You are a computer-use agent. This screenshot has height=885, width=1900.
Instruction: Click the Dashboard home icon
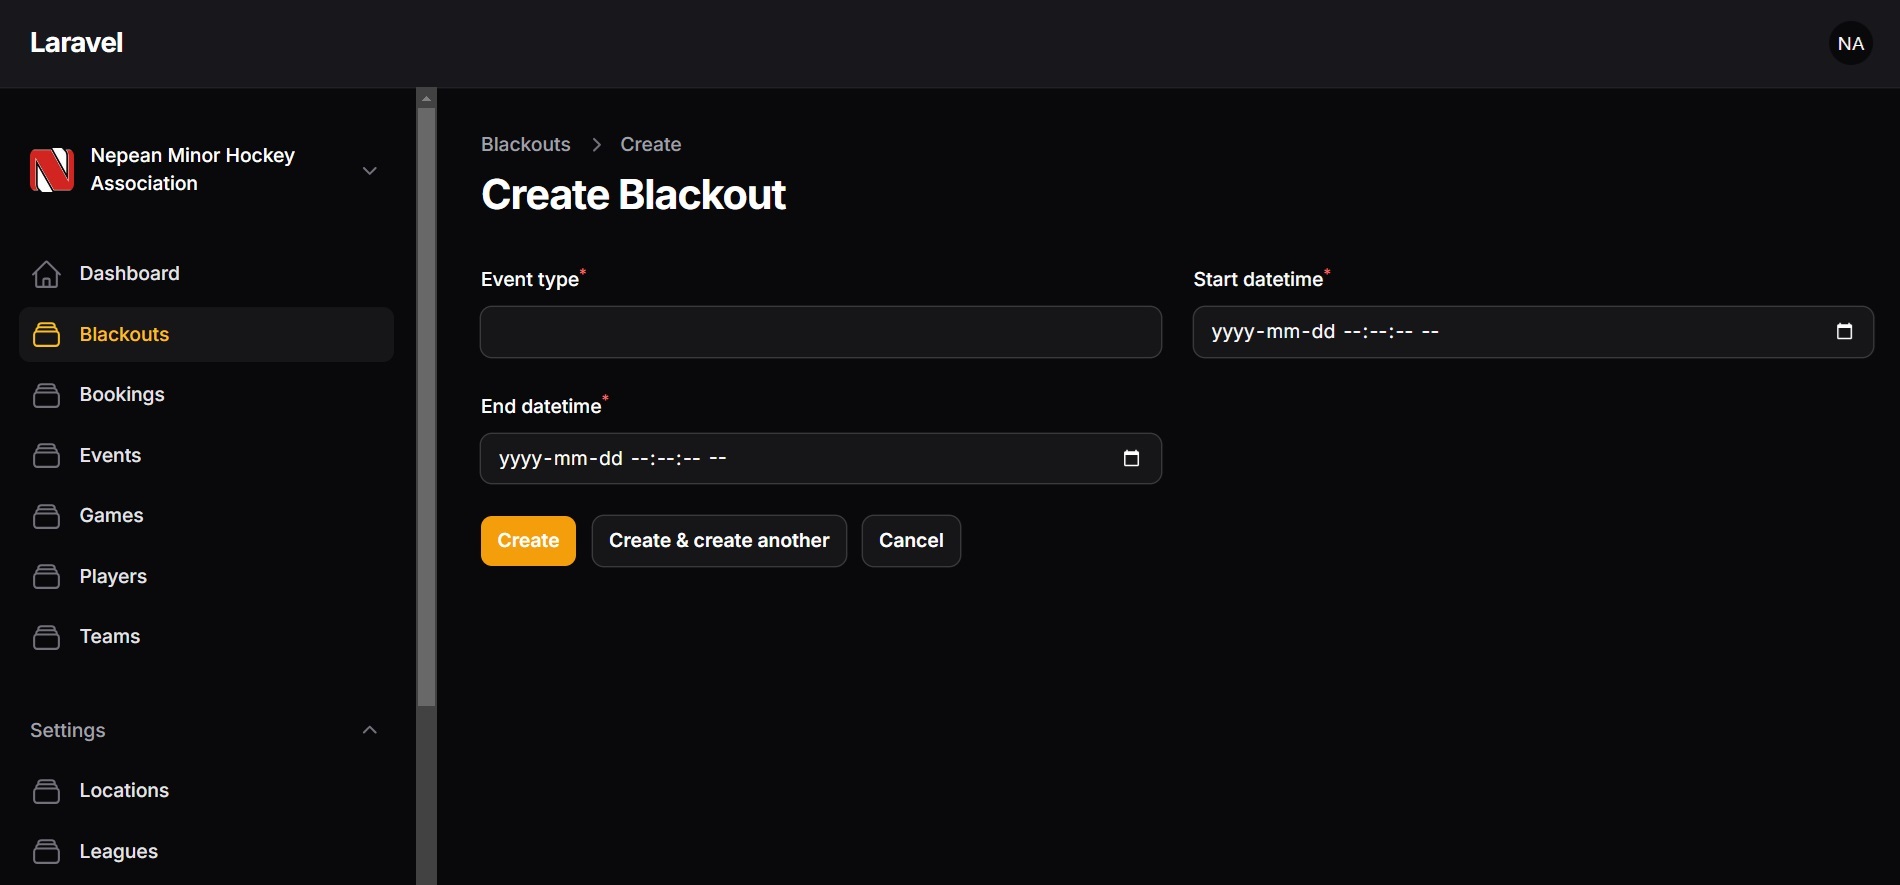[46, 274]
